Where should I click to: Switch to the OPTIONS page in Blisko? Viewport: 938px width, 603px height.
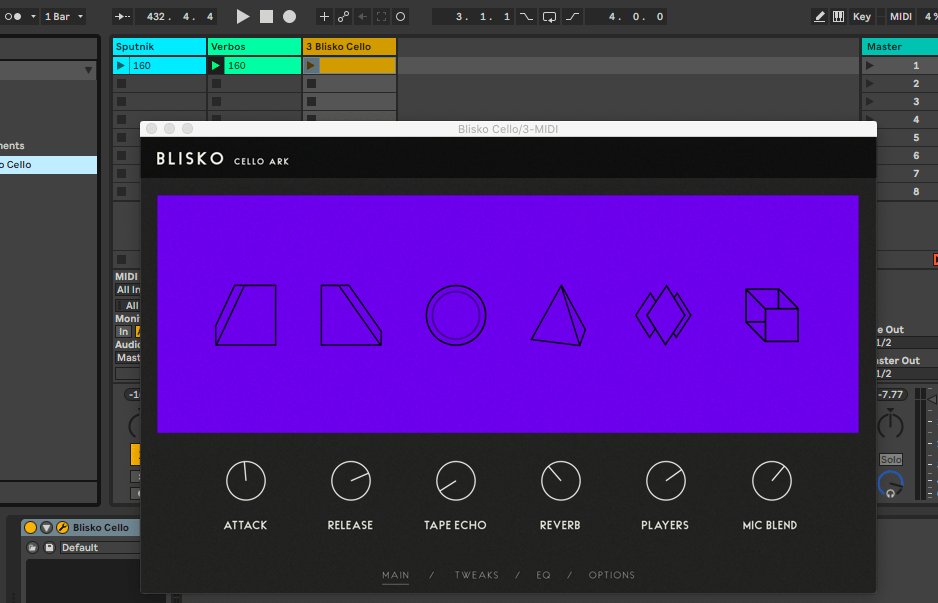612,575
